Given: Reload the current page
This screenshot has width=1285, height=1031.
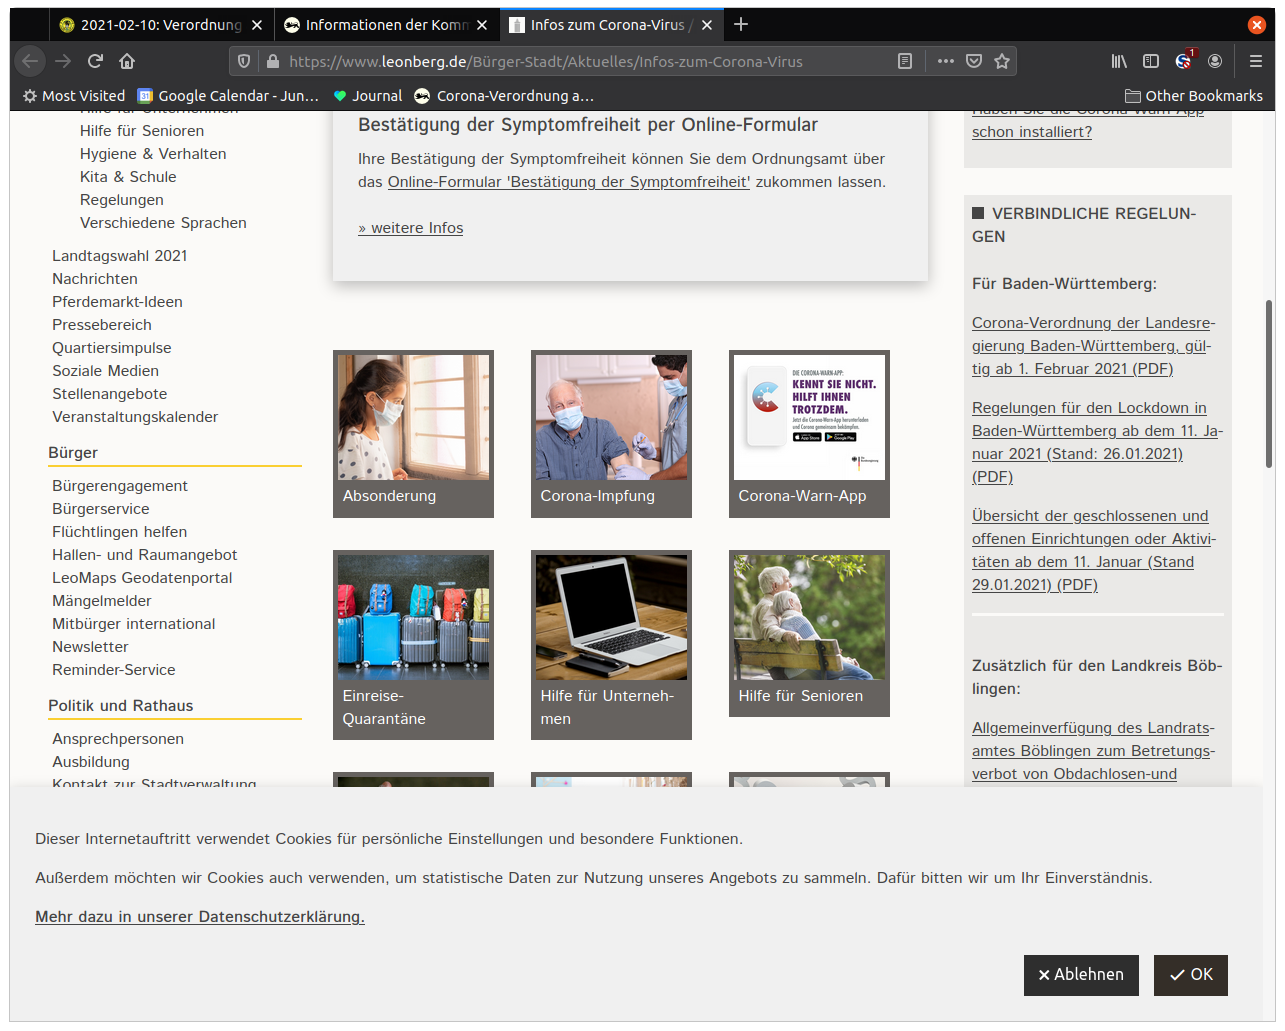Looking at the screenshot, I should (x=96, y=61).
